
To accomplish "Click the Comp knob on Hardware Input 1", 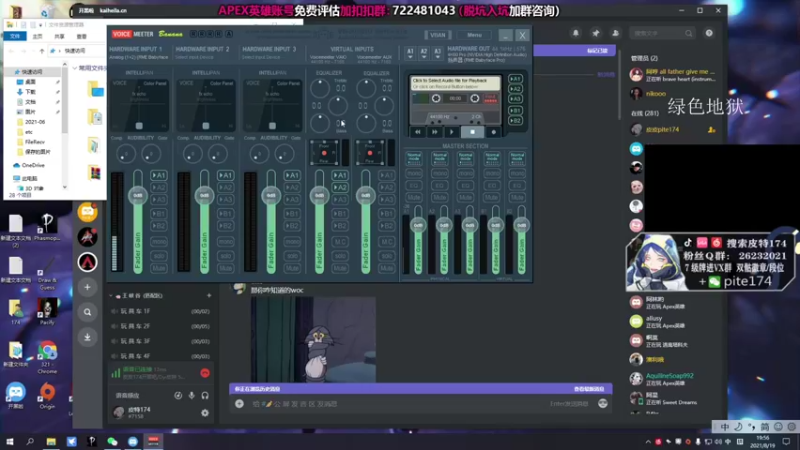I will click(126, 154).
